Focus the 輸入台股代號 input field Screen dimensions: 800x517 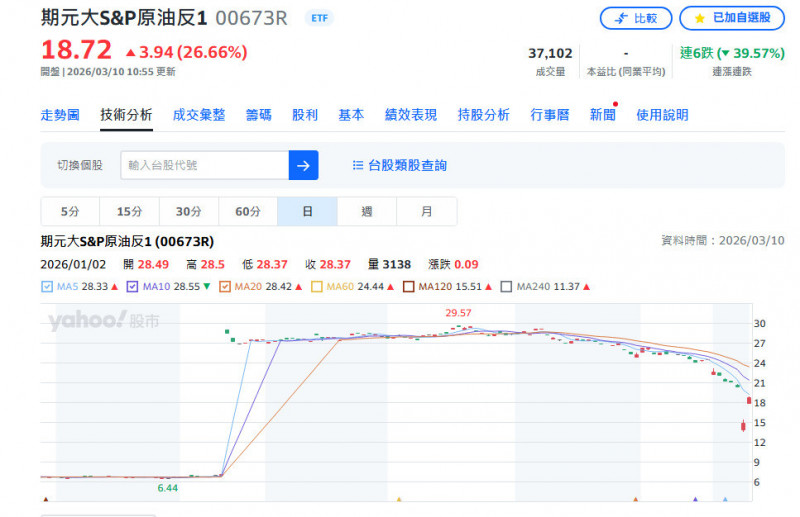click(205, 165)
